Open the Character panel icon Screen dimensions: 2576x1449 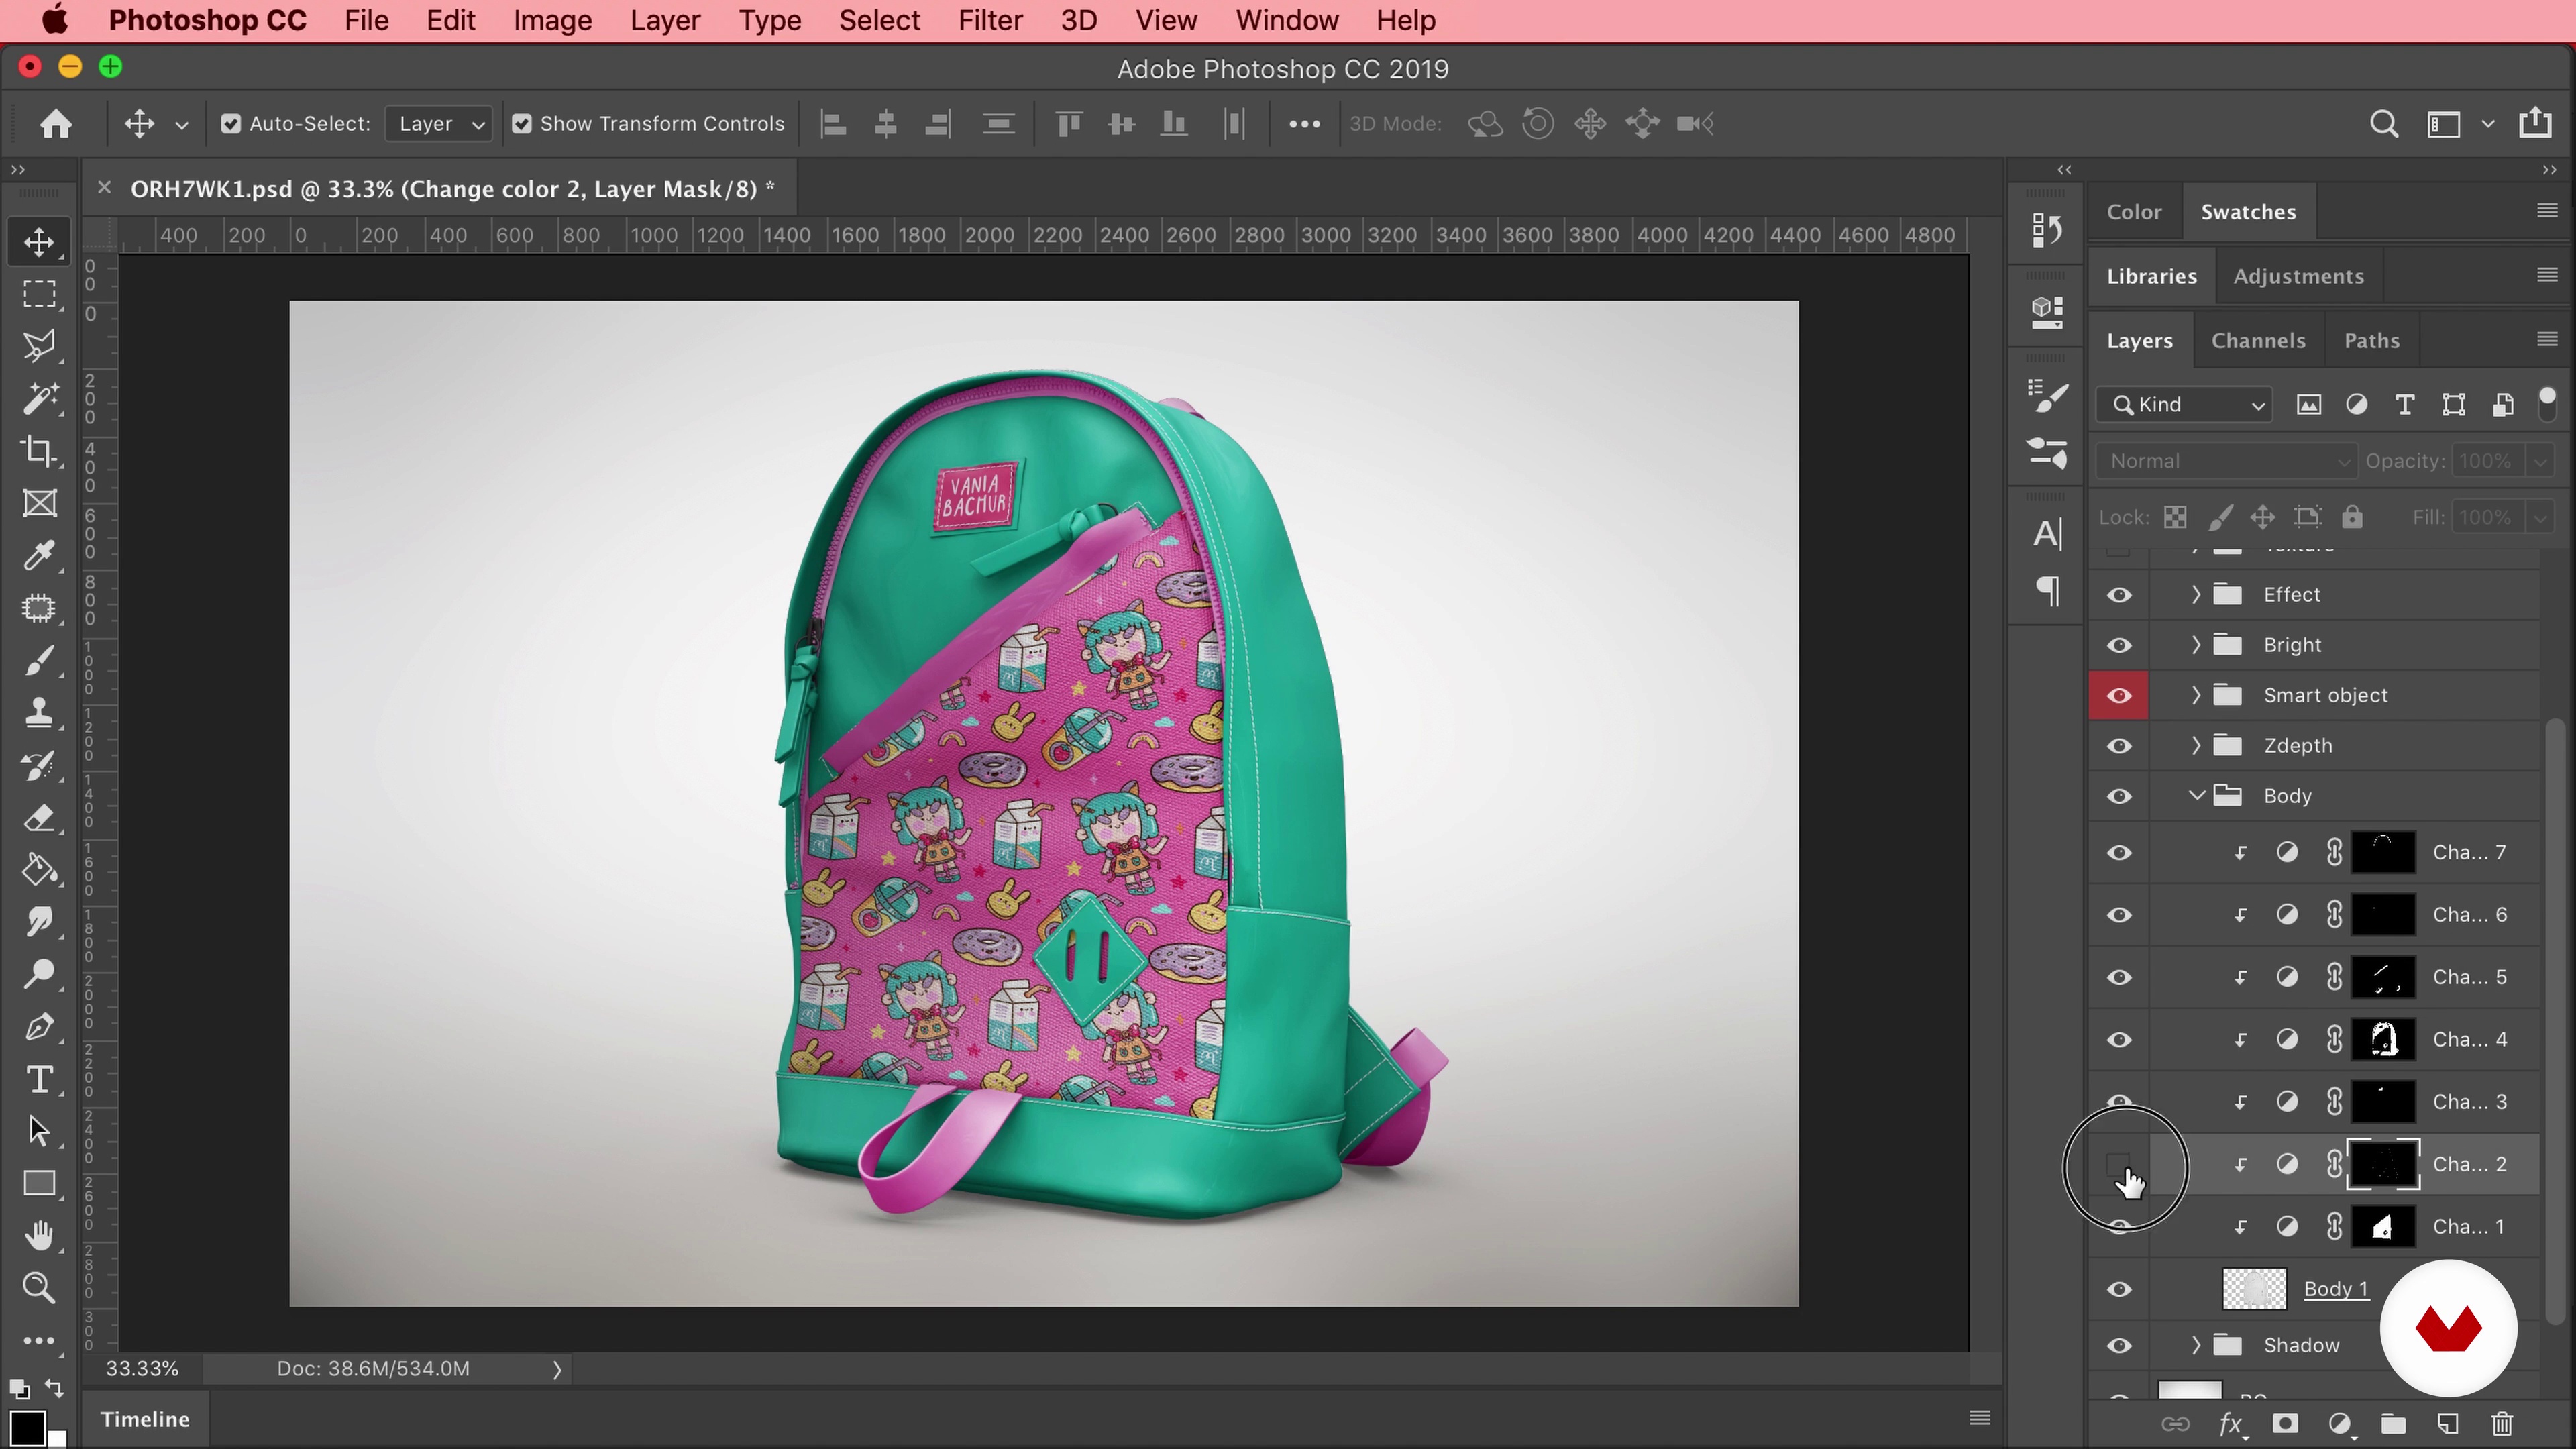(2046, 534)
